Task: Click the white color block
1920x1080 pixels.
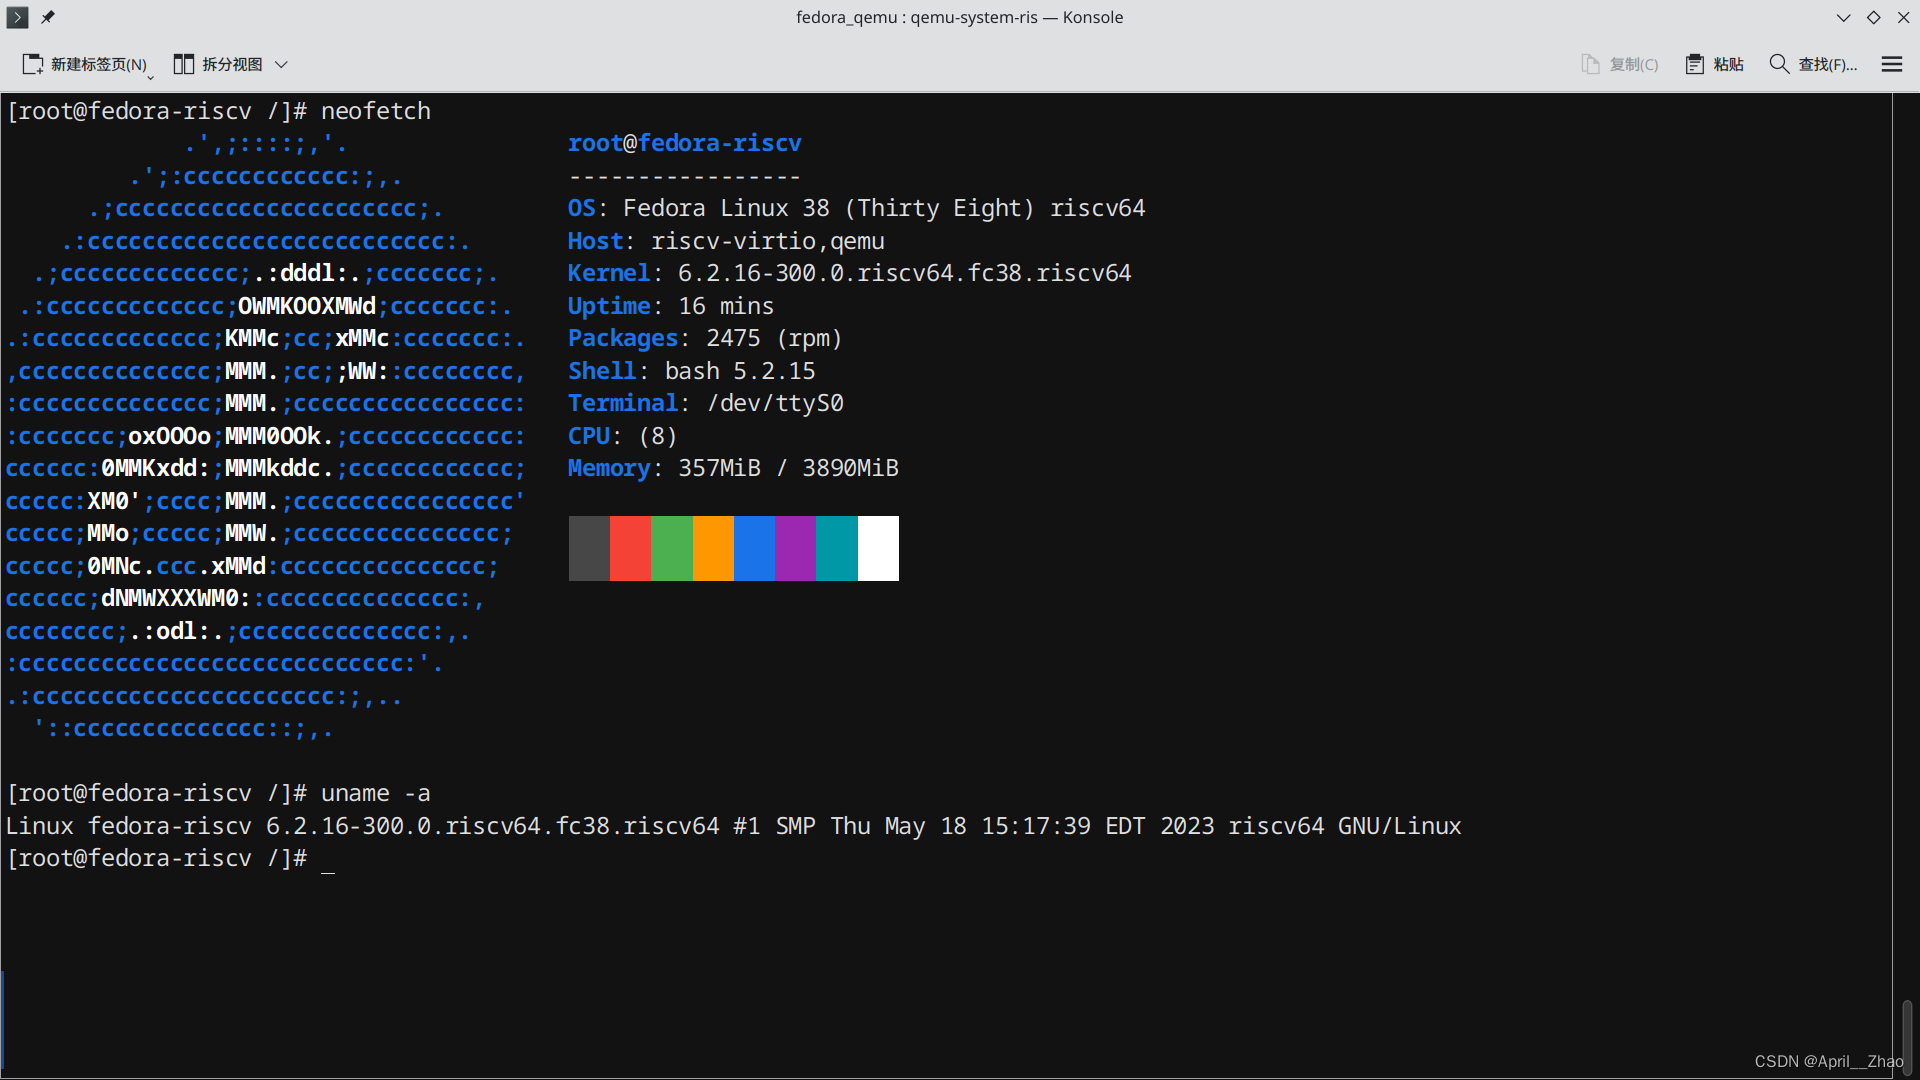Action: pyautogui.click(x=878, y=548)
